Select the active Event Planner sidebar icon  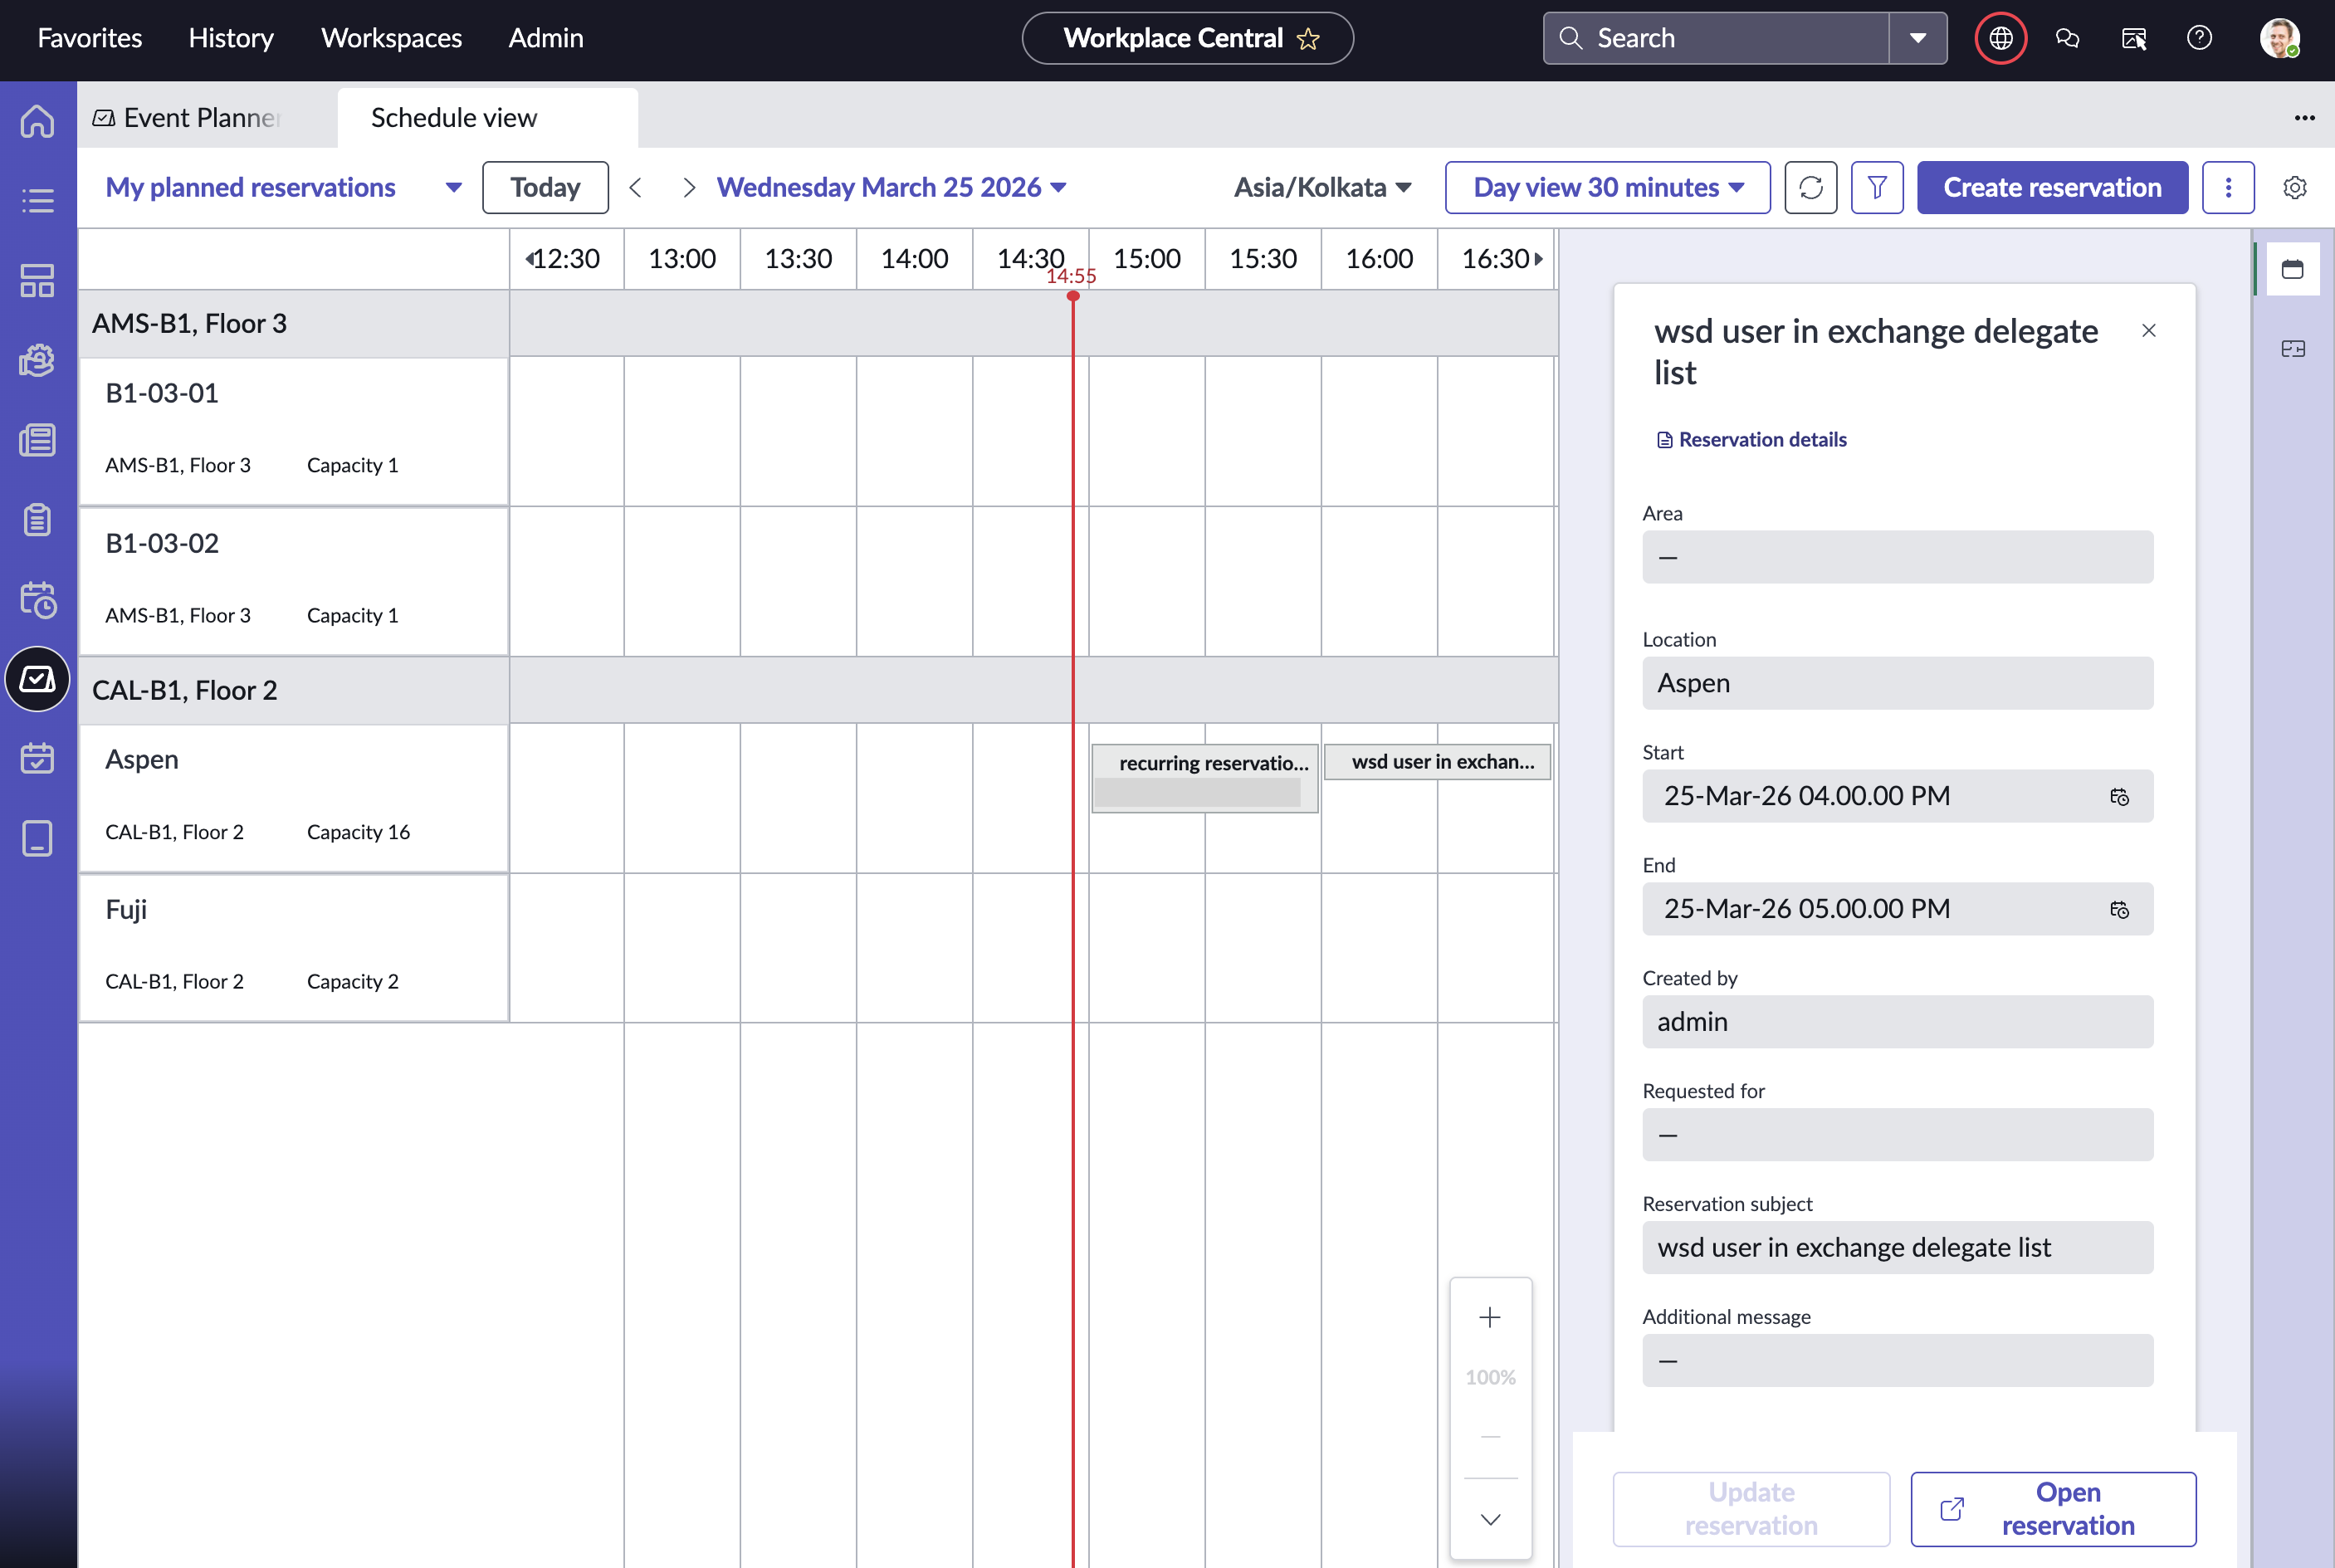[37, 679]
